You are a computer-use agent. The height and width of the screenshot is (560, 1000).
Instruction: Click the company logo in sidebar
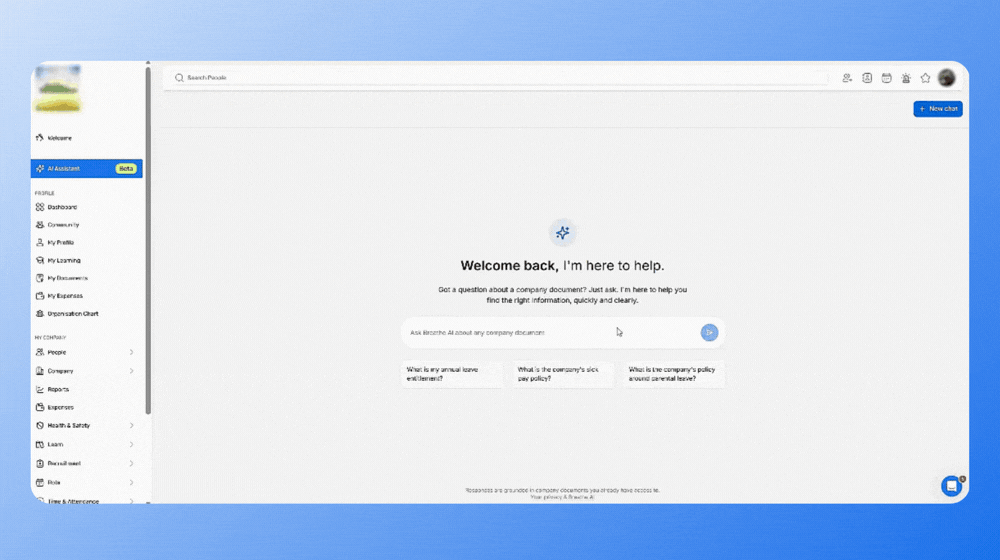tap(57, 89)
